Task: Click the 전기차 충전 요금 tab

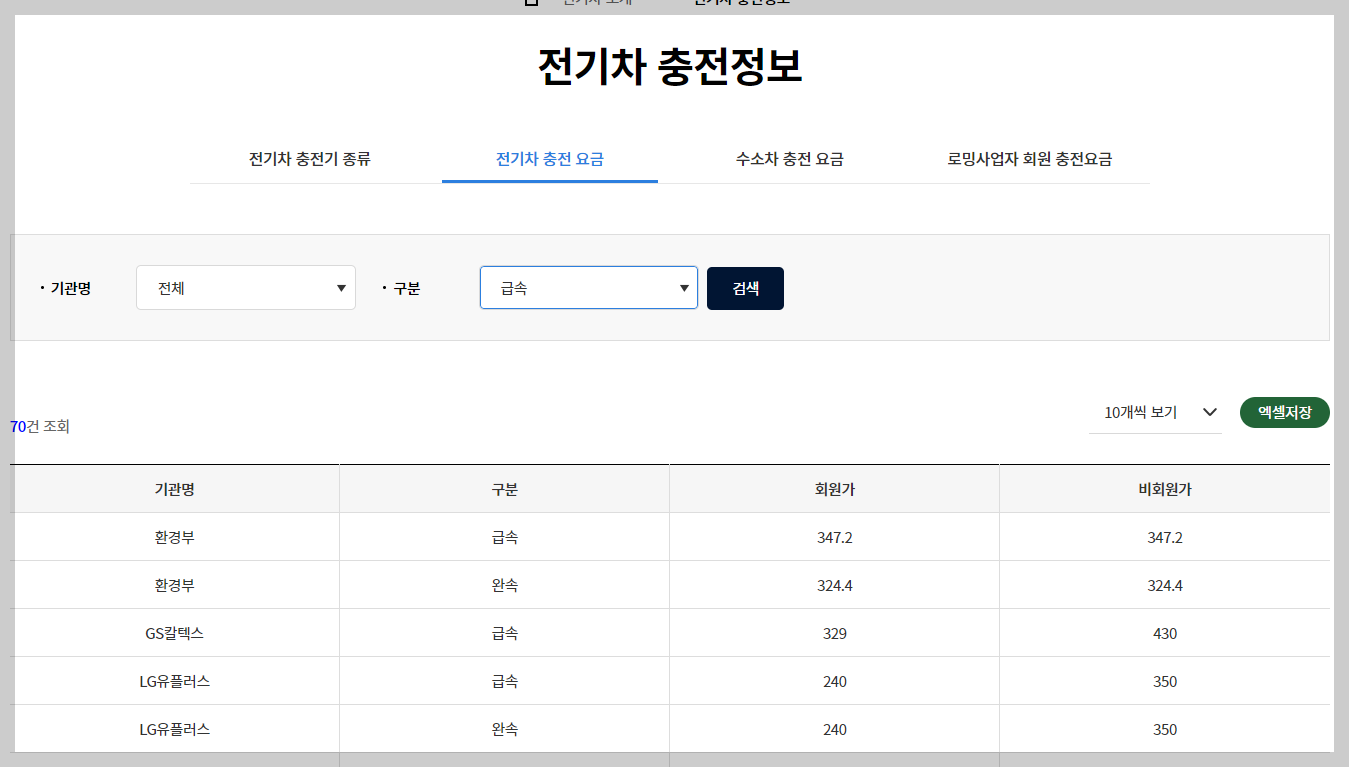Action: 550,159
